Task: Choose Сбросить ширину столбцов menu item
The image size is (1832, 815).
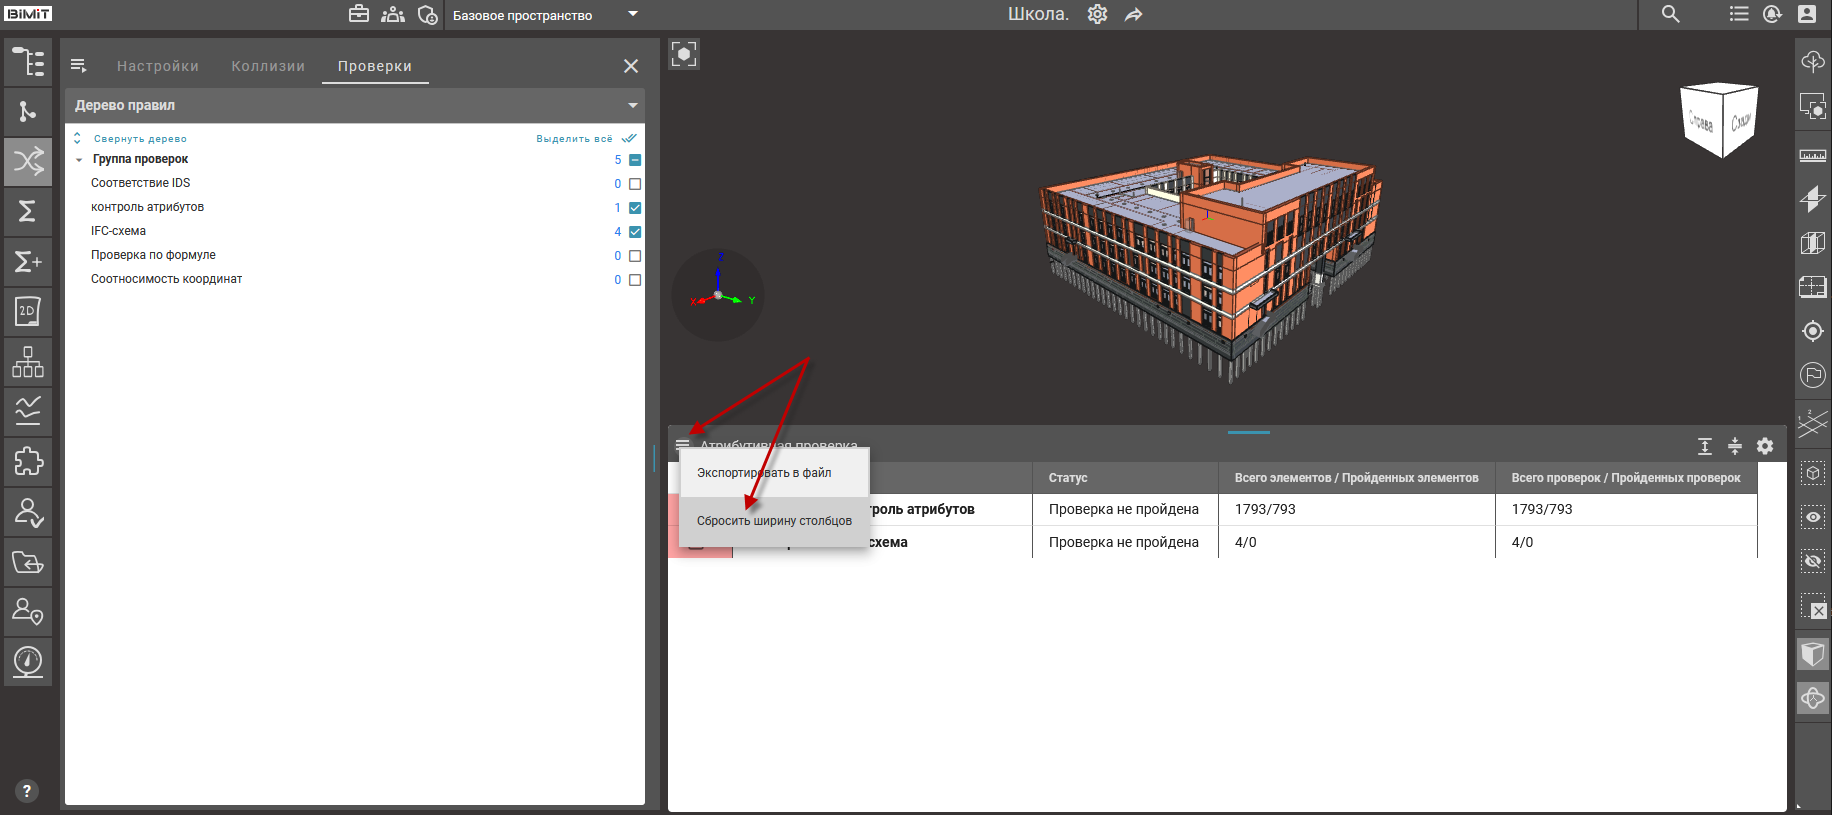Action: coord(774,521)
